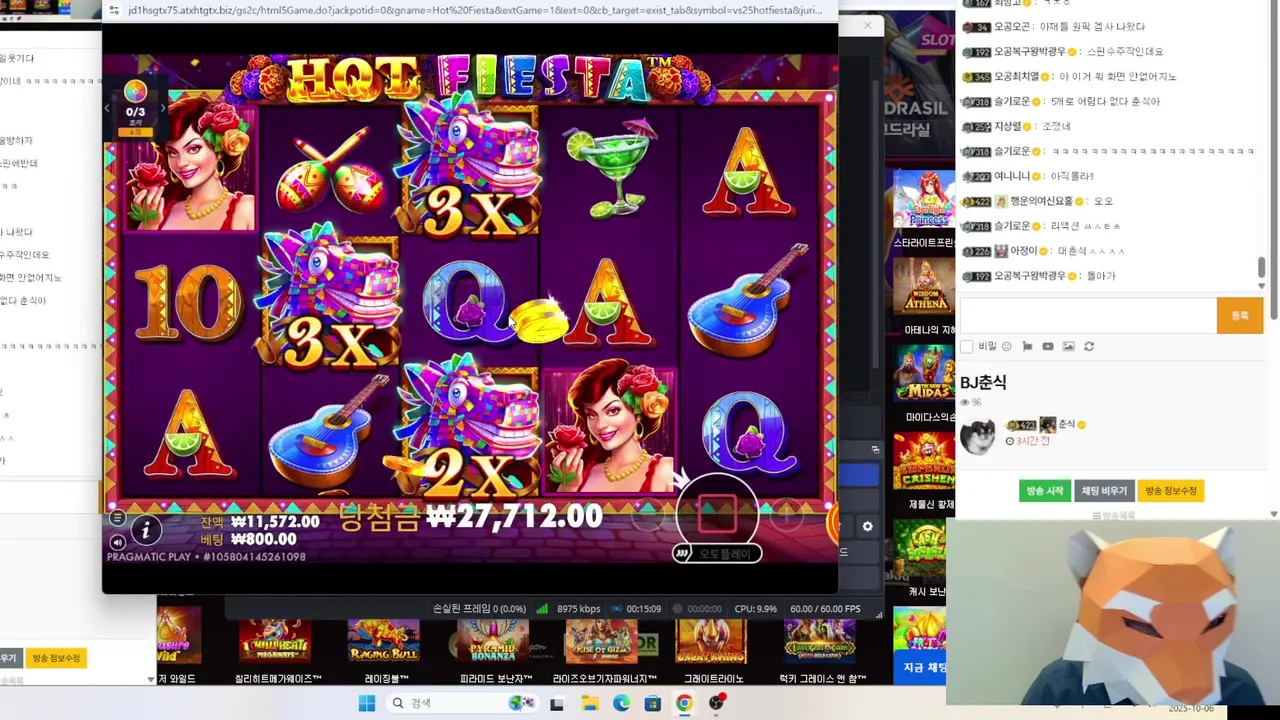Click the 등록 chat submit button
1280x720 pixels.
click(1240, 315)
